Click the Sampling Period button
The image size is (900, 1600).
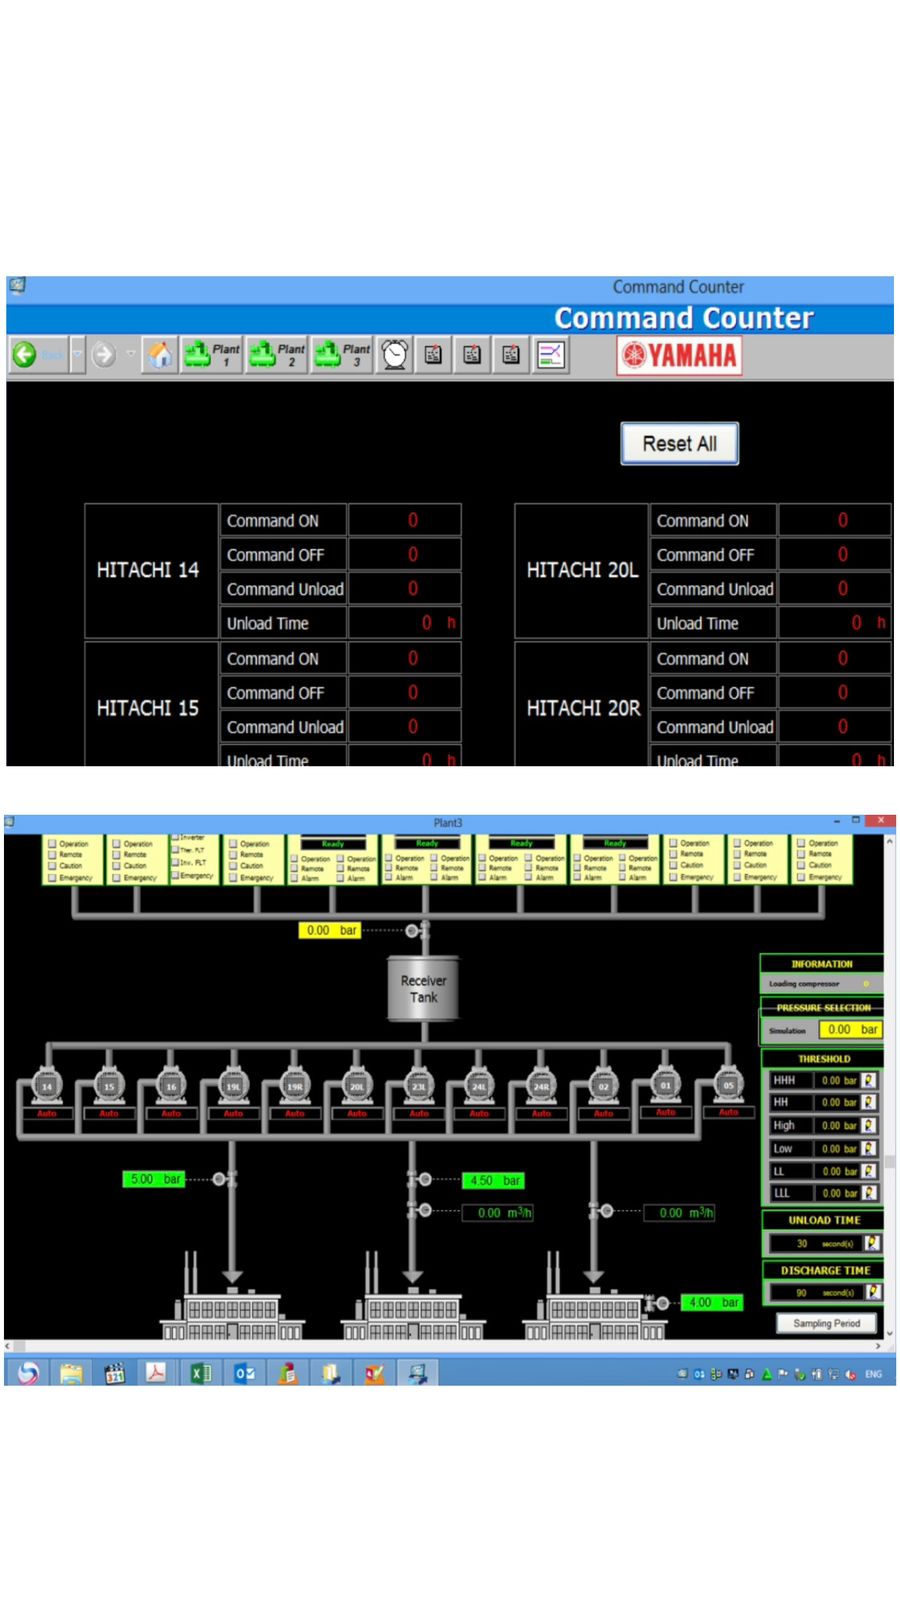coord(826,1323)
